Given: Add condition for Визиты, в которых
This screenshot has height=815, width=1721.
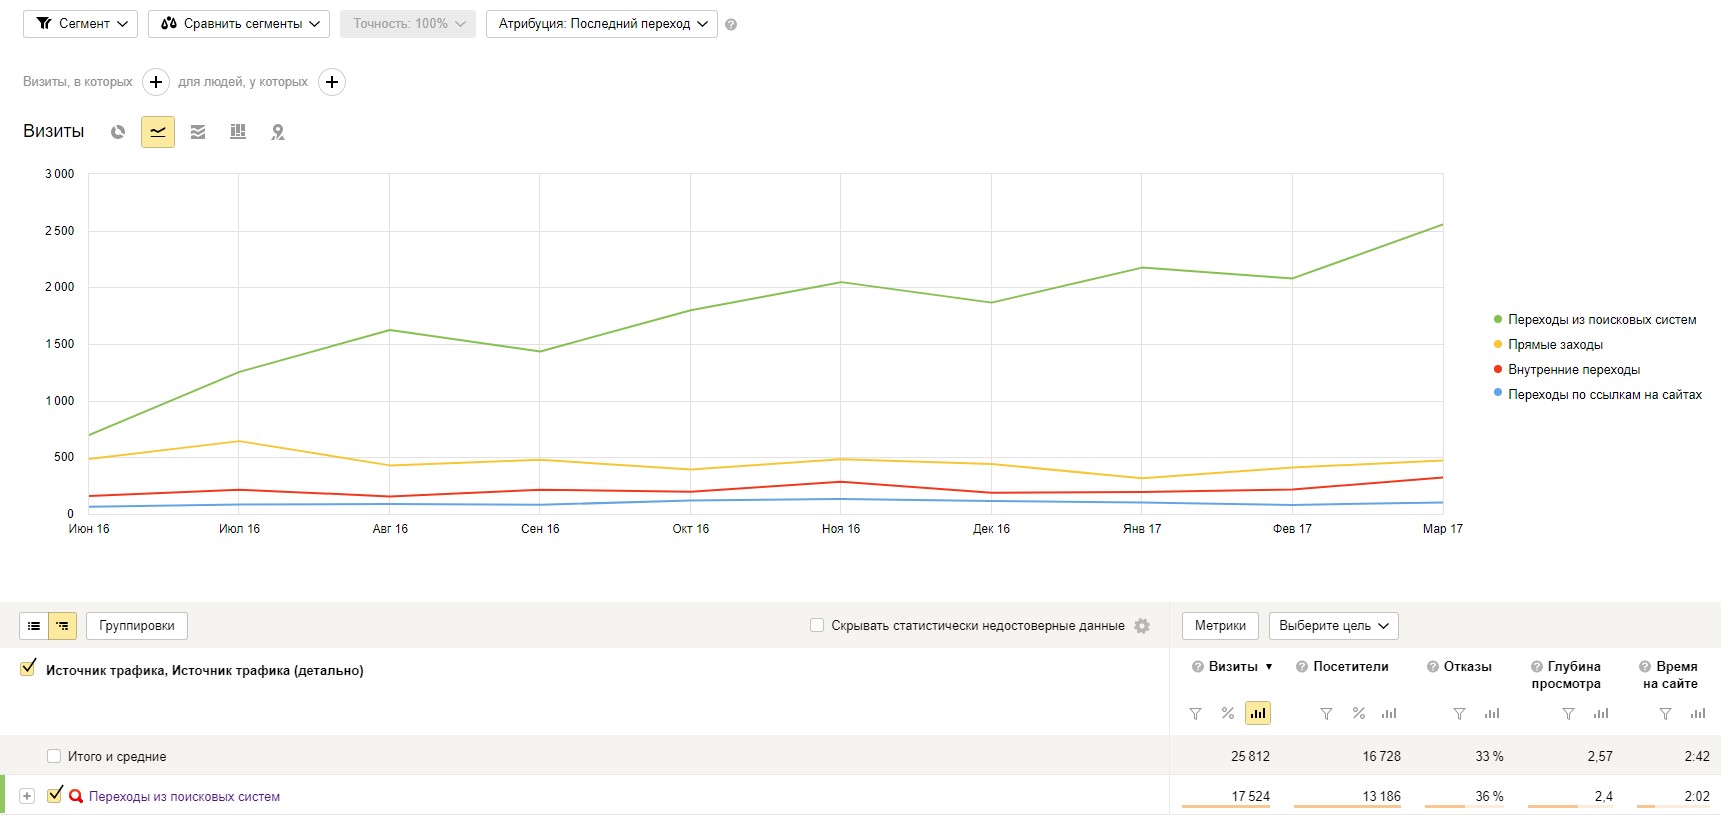Looking at the screenshot, I should point(156,82).
